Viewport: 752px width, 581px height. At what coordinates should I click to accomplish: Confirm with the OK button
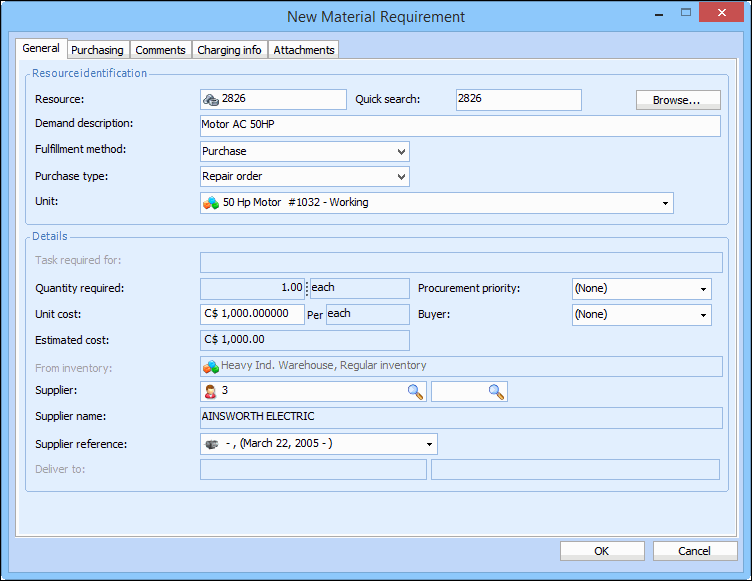click(x=601, y=551)
